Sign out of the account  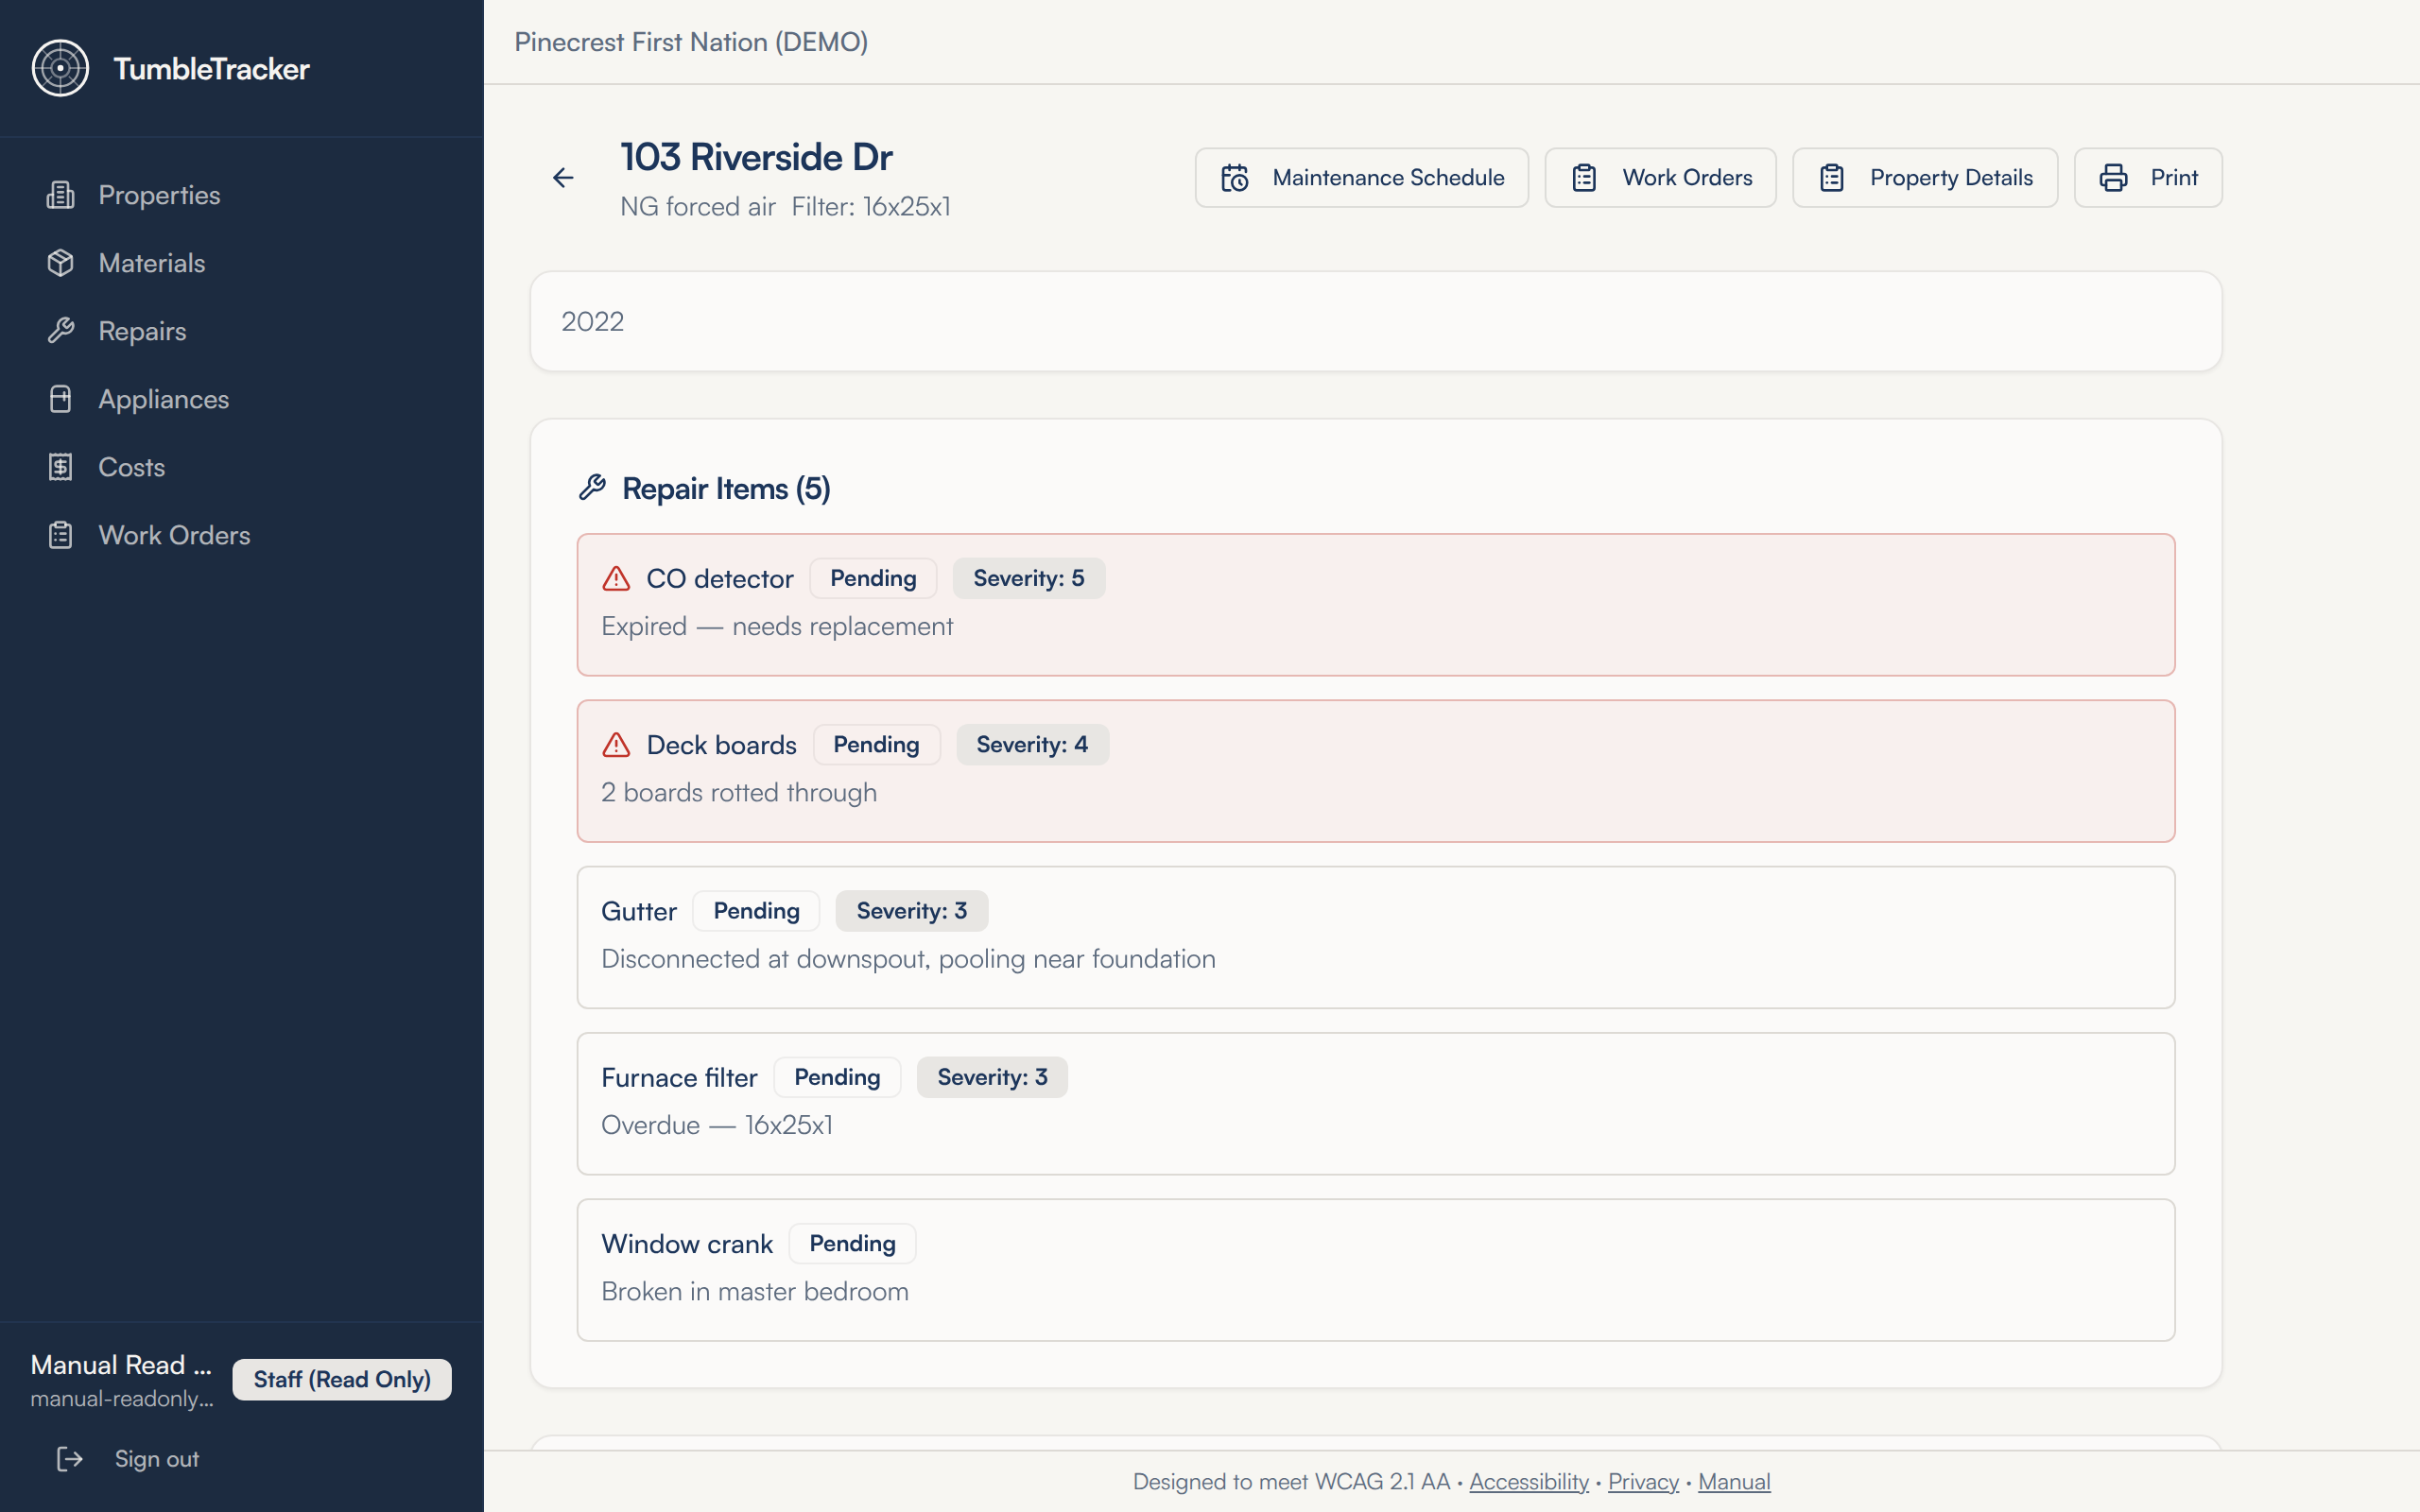click(156, 1459)
